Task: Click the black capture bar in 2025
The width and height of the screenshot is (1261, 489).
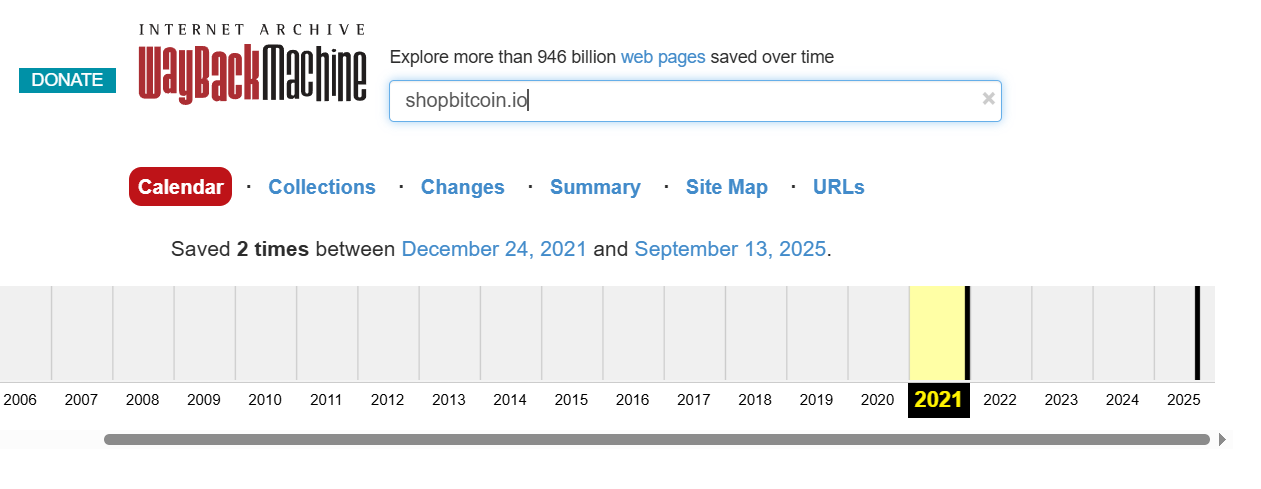Action: tap(1196, 333)
